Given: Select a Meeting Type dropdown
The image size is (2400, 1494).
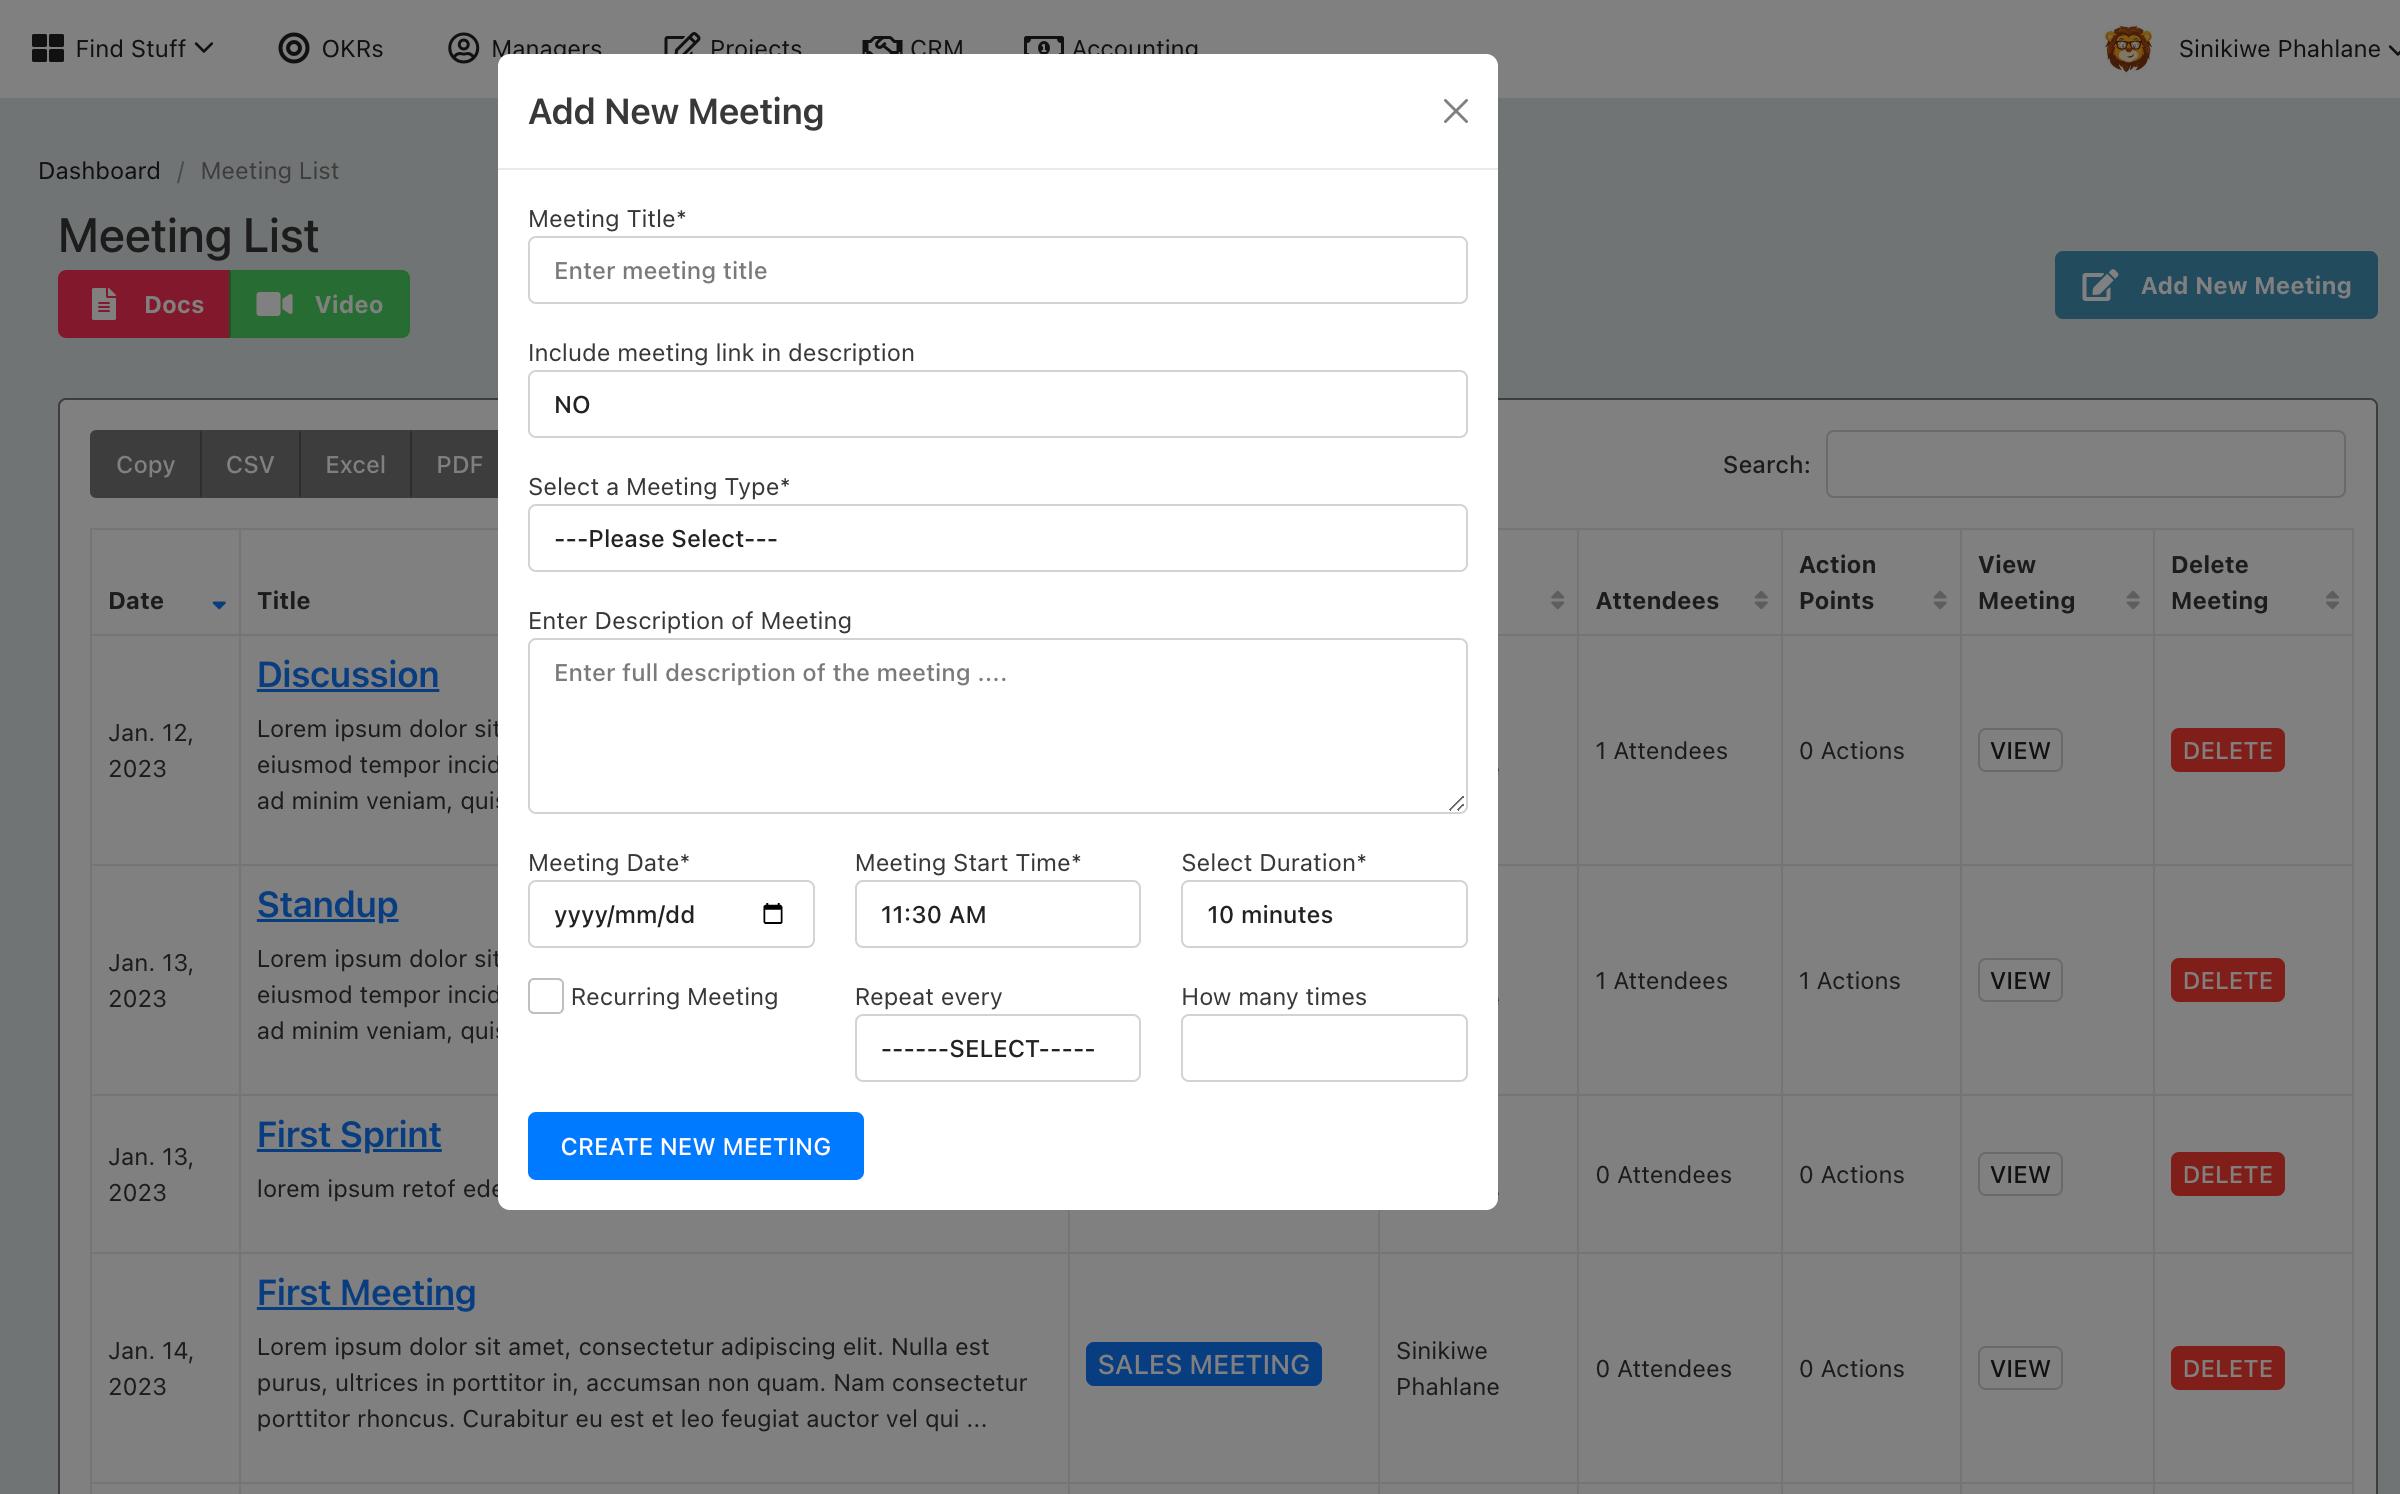Looking at the screenshot, I should 998,539.
